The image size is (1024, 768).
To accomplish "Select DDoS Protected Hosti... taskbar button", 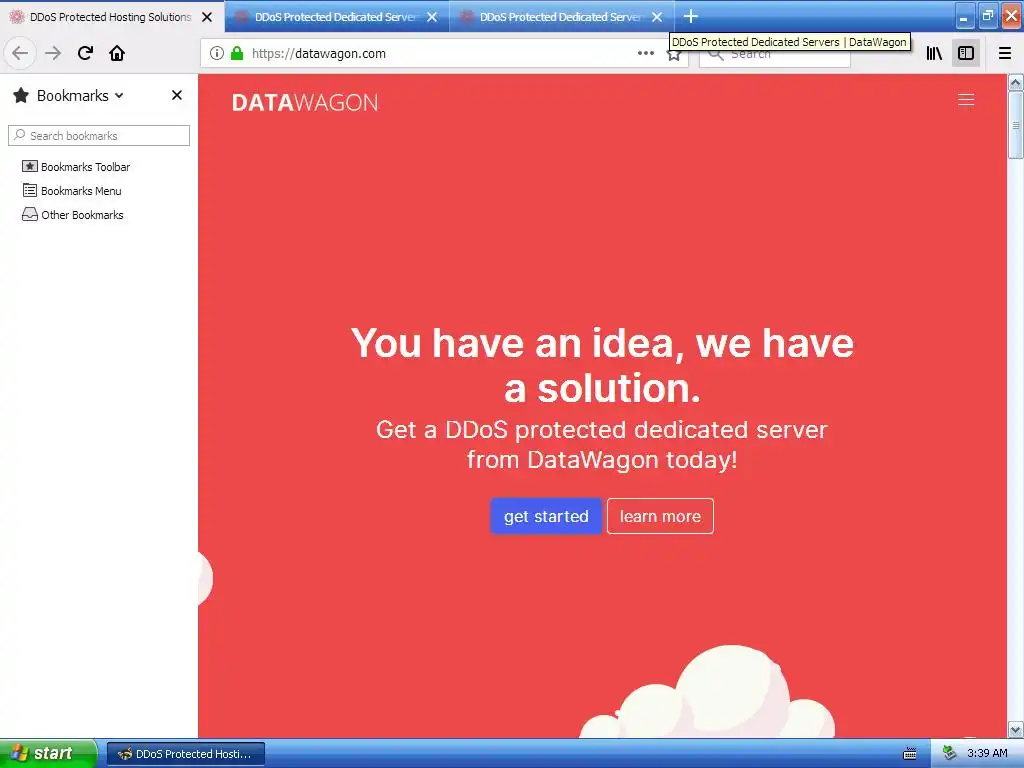I will point(186,754).
